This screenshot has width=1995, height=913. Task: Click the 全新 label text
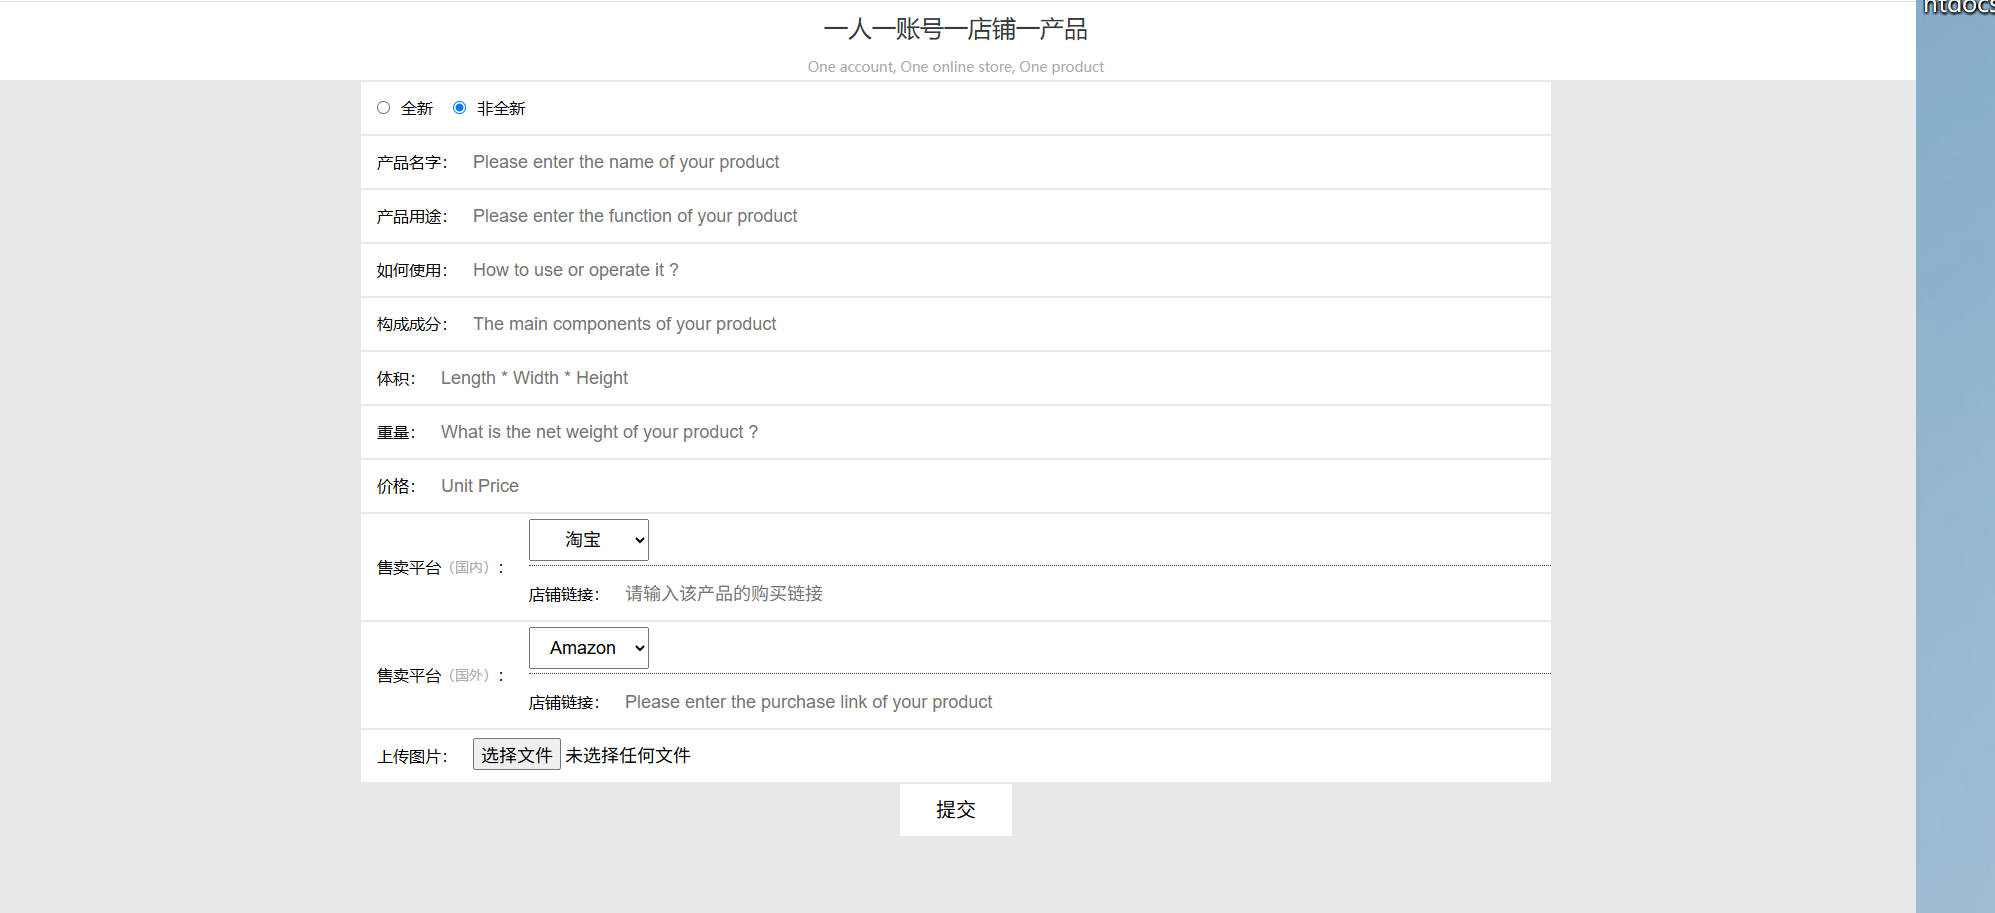pyautogui.click(x=416, y=109)
